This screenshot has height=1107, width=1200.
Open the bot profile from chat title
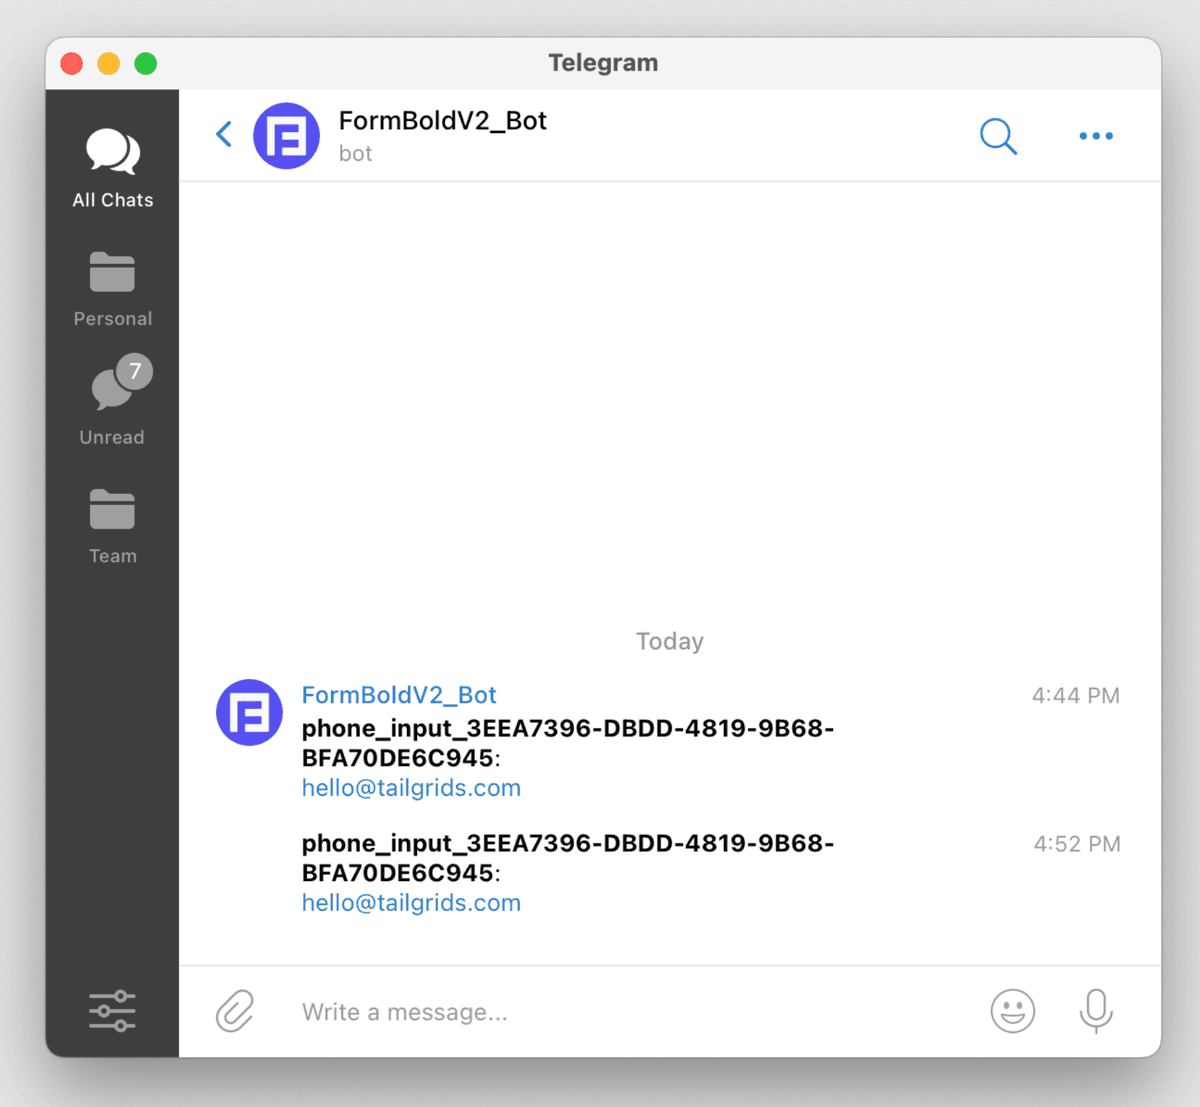(442, 121)
